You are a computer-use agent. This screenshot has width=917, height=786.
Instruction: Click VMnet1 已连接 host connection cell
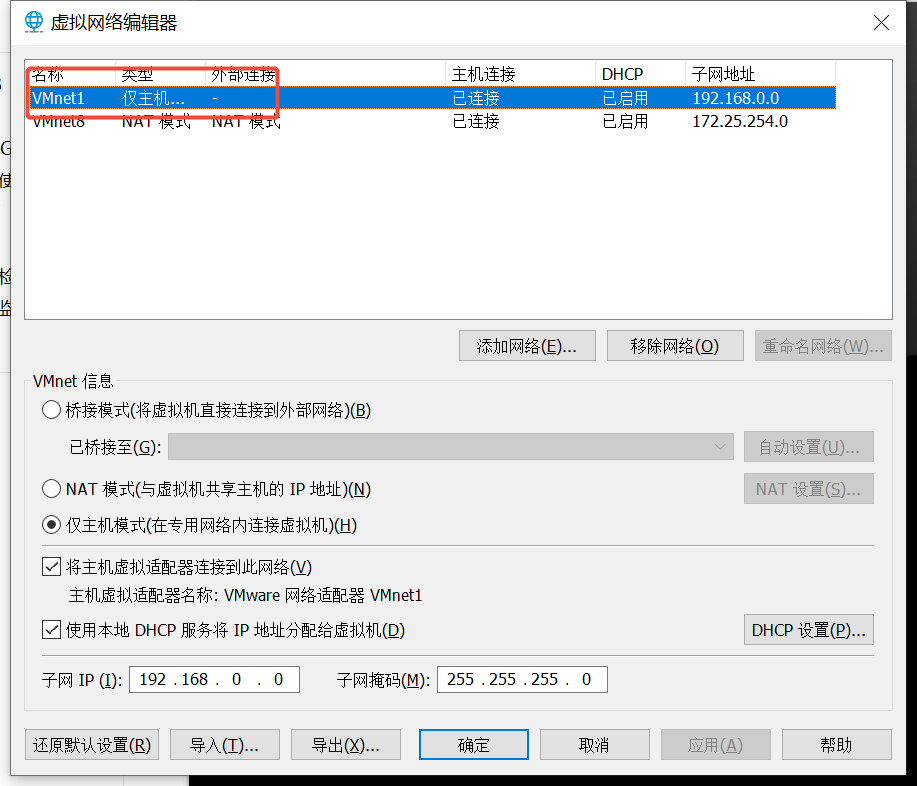[475, 98]
